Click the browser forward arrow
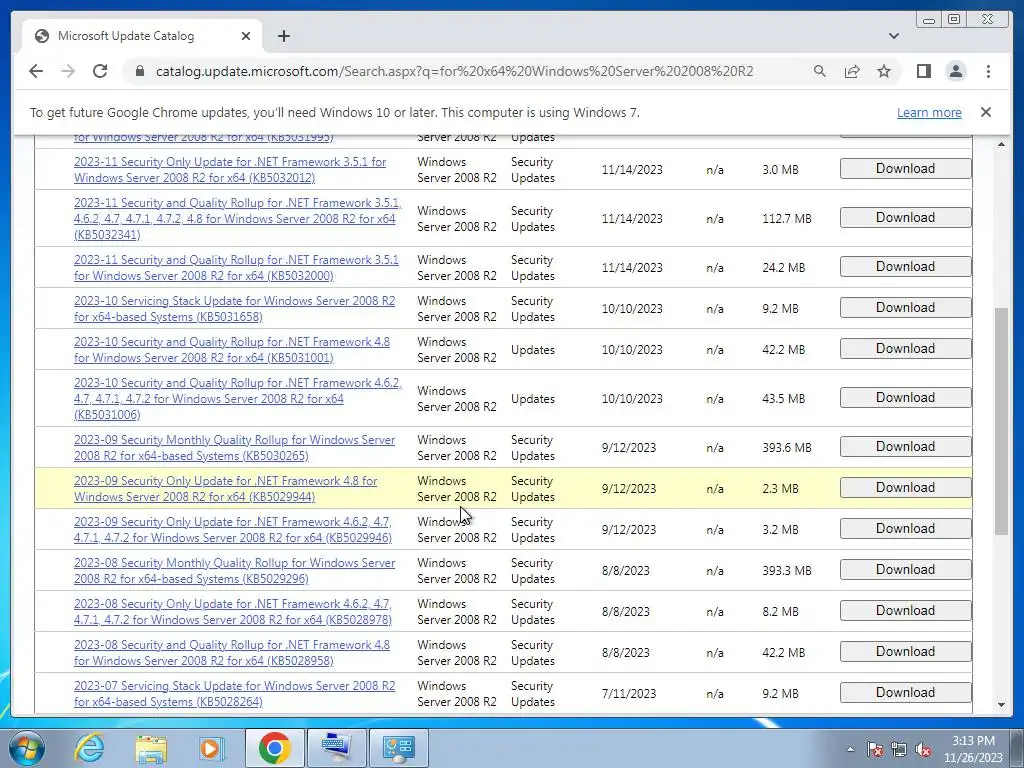 [68, 71]
